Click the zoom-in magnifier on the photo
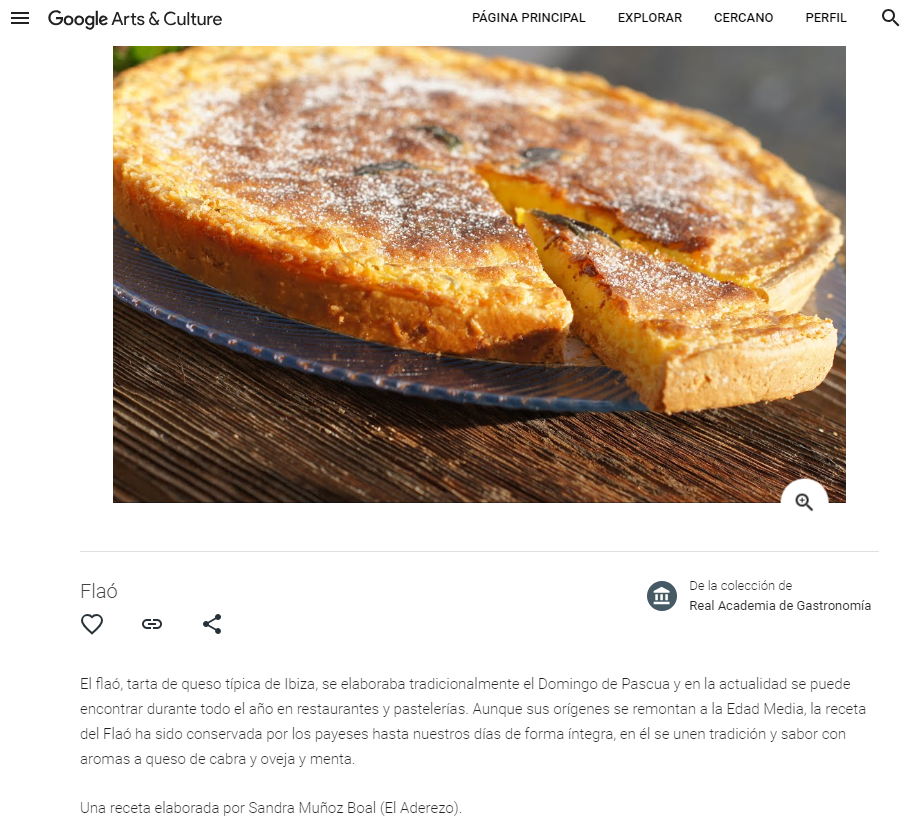 [804, 501]
